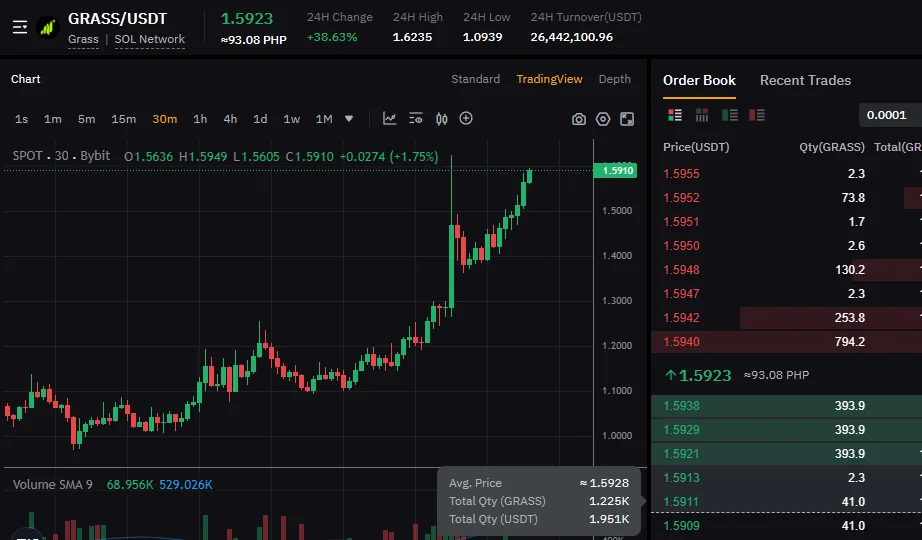Click the 1.5942 ask price row
Screen dimensions: 922x540
[786, 318]
